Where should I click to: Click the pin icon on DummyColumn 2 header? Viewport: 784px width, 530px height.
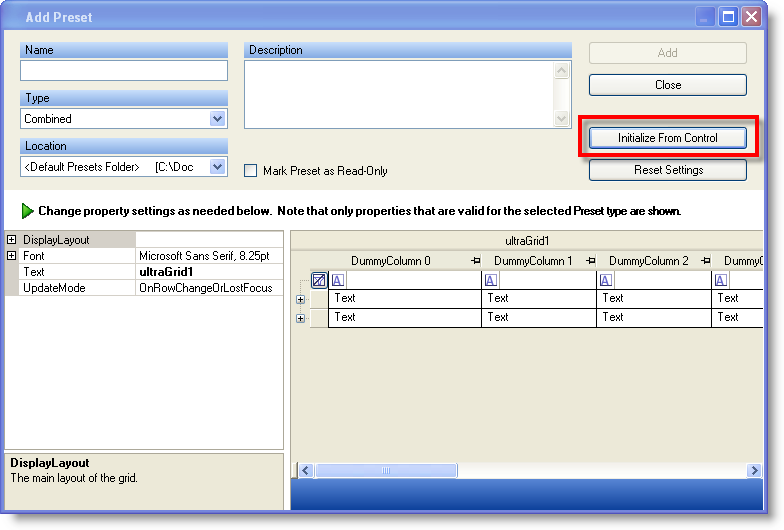pyautogui.click(x=706, y=261)
